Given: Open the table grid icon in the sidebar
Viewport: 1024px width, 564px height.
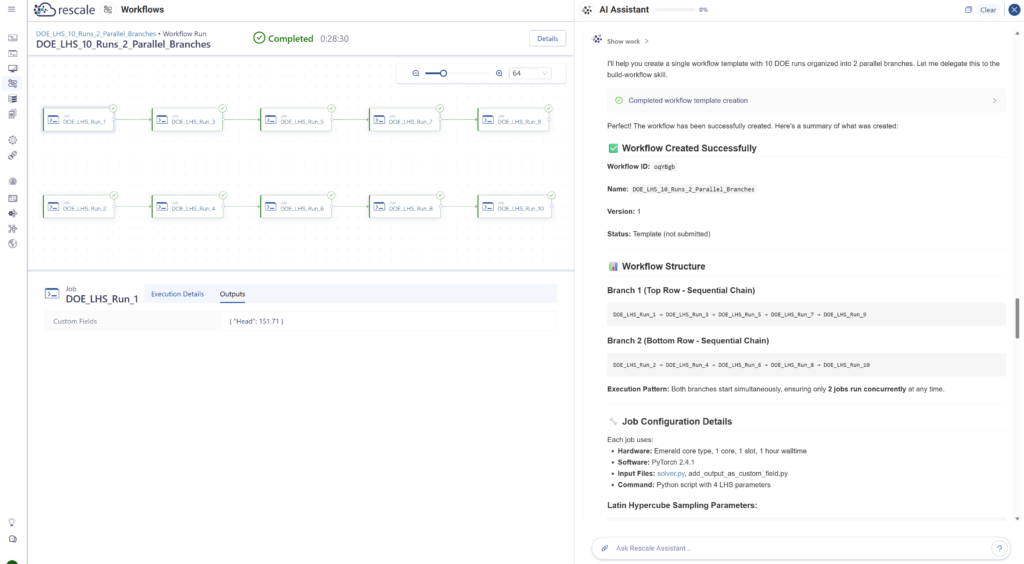Looking at the screenshot, I should pyautogui.click(x=12, y=198).
